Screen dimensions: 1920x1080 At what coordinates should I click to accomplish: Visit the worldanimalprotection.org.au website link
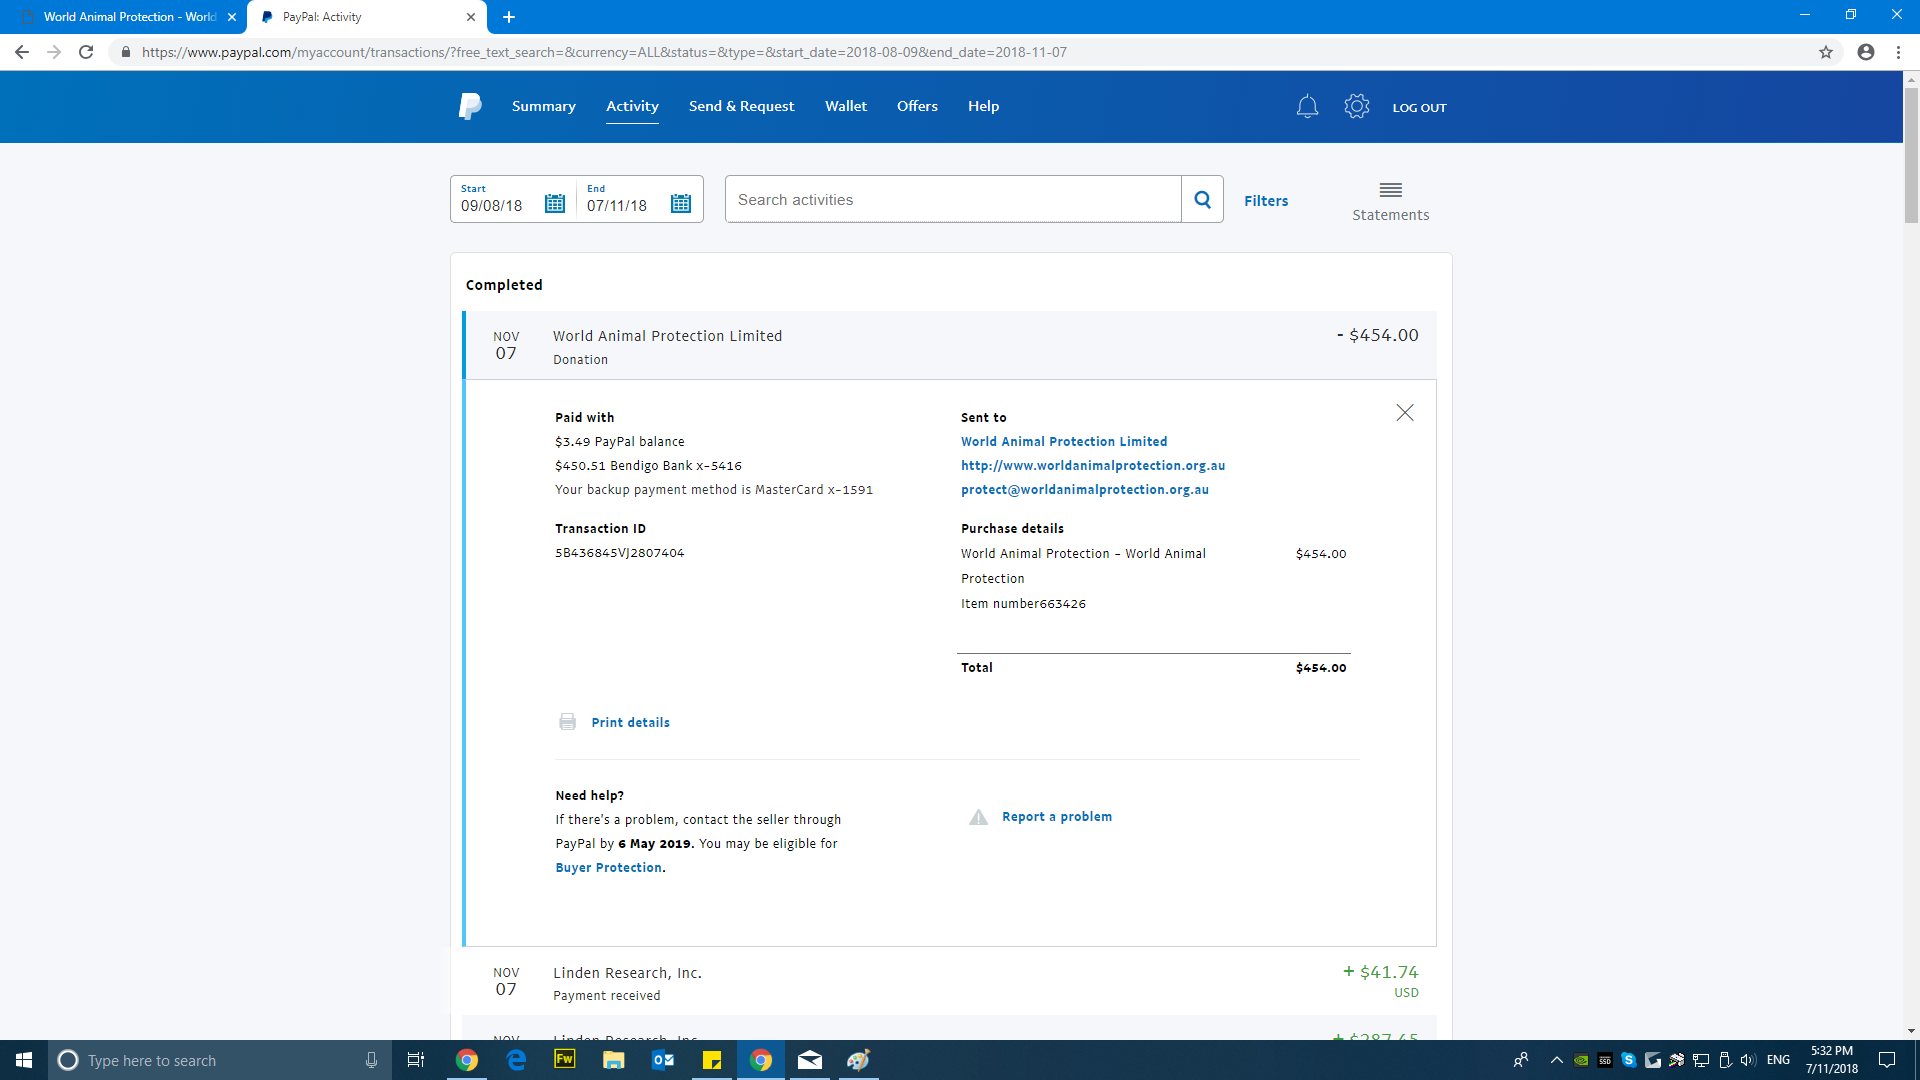1093,465
